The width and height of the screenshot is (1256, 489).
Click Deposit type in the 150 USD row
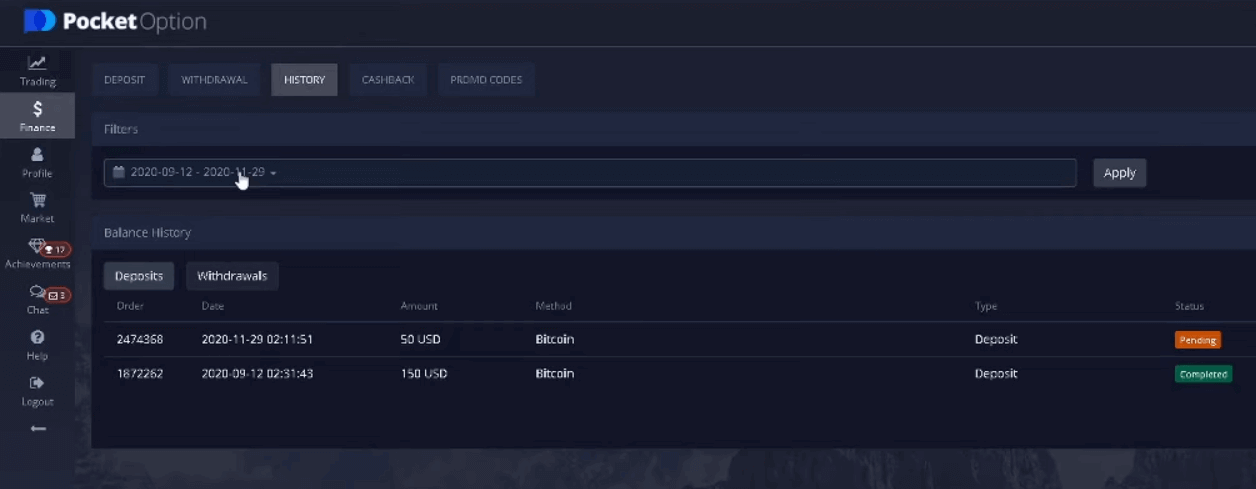pos(996,374)
